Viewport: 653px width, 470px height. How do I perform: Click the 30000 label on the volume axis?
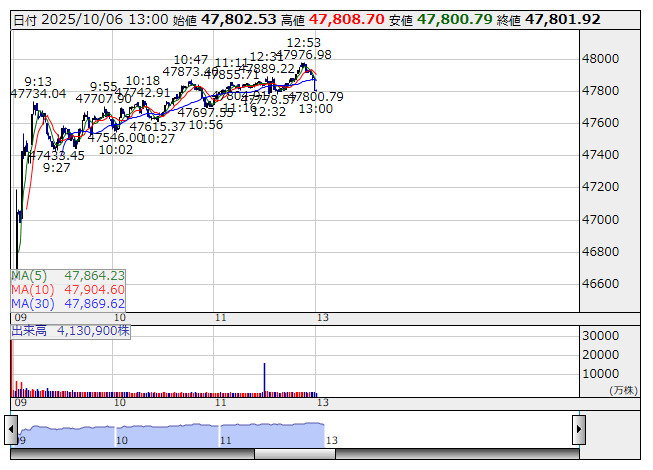(x=604, y=336)
